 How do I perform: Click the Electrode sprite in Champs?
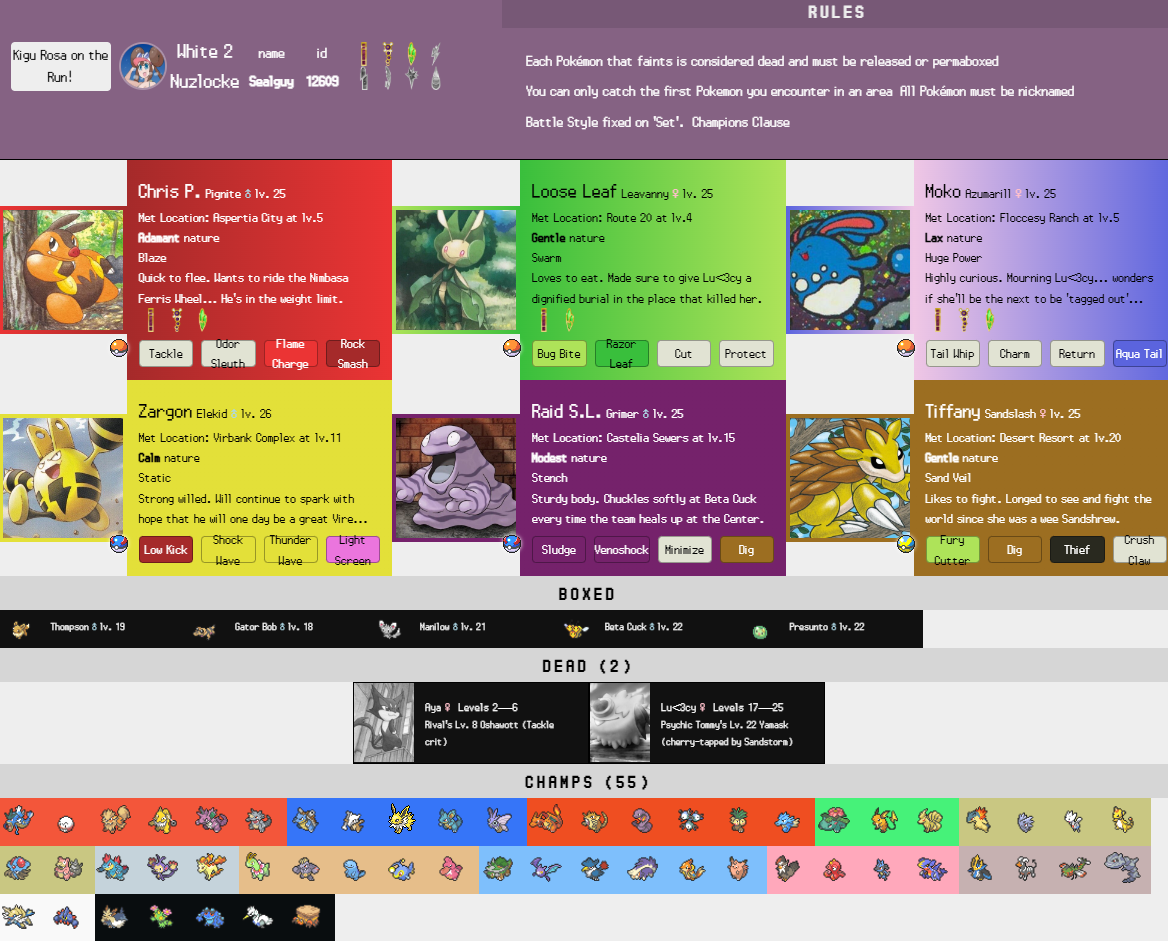tap(67, 823)
